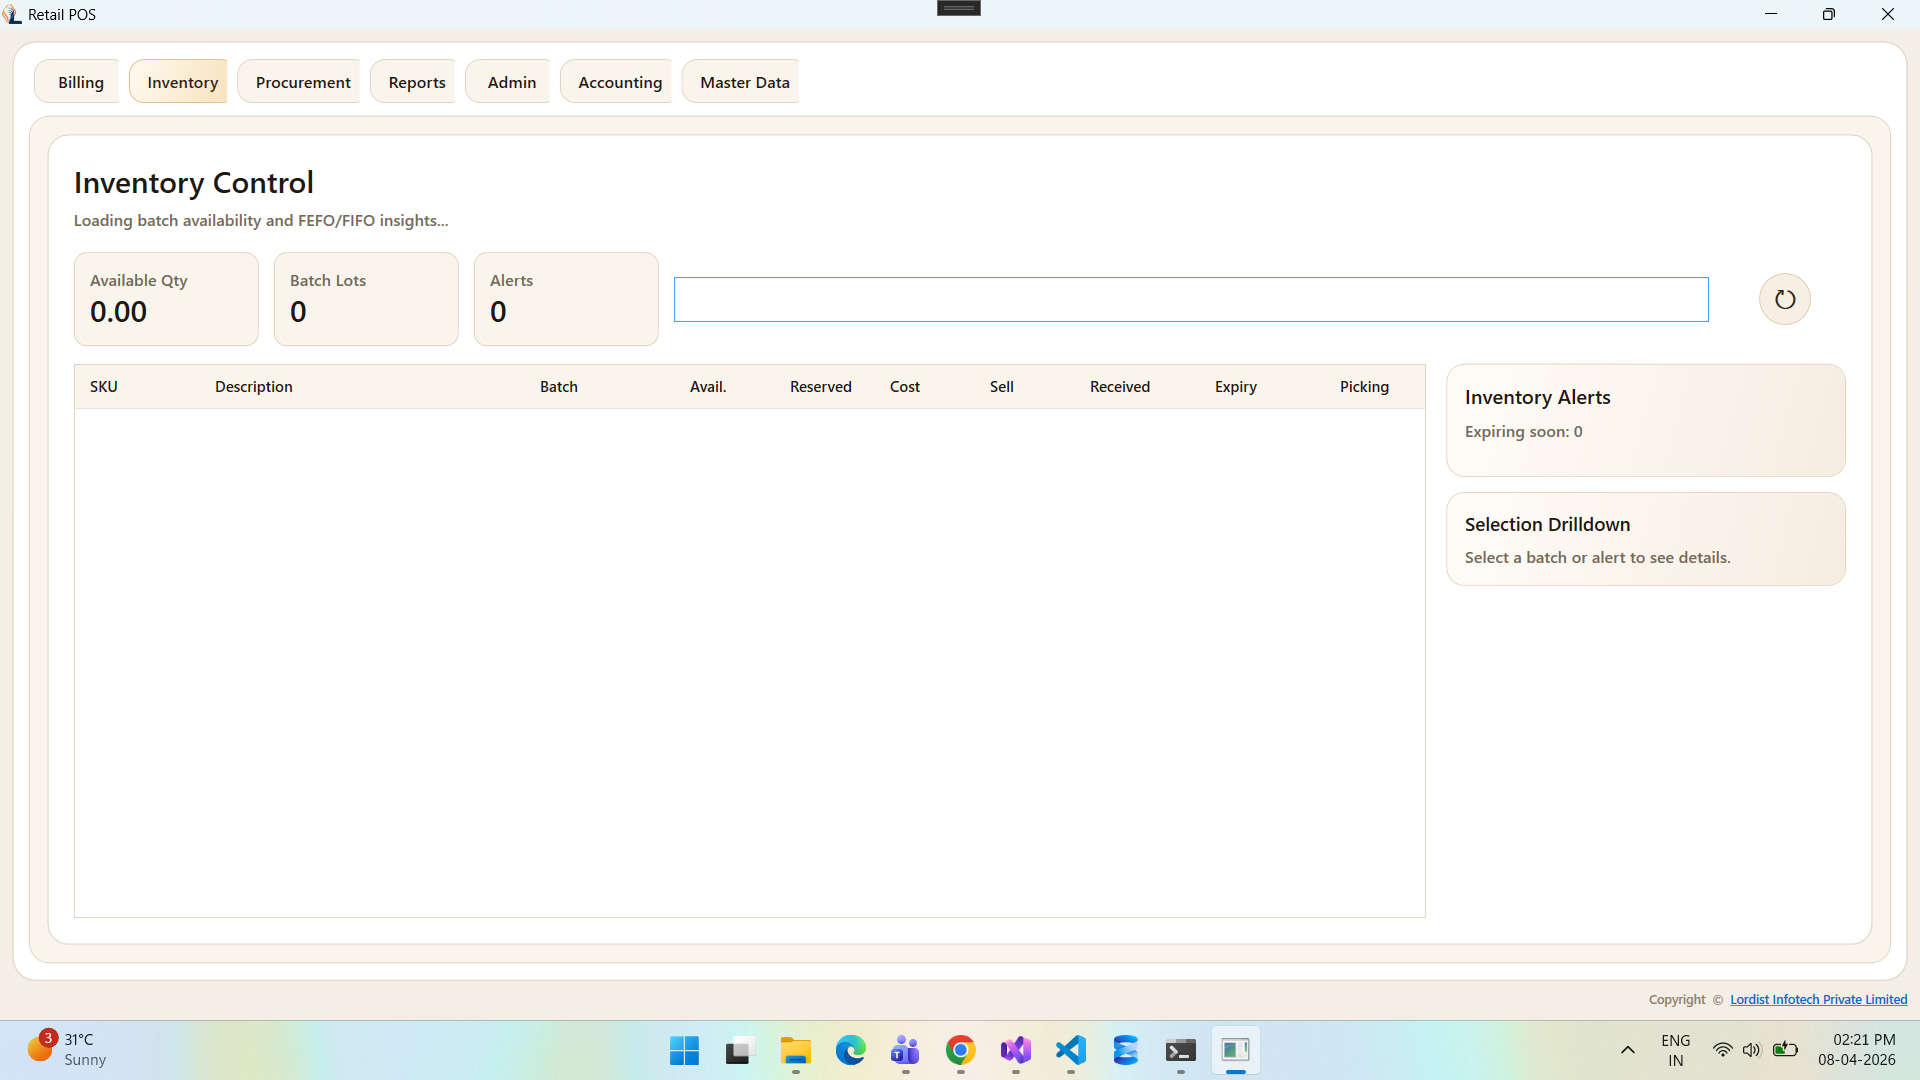The height and width of the screenshot is (1080, 1920).
Task: Click the Inventory Alerts panel
Action: point(1646,420)
